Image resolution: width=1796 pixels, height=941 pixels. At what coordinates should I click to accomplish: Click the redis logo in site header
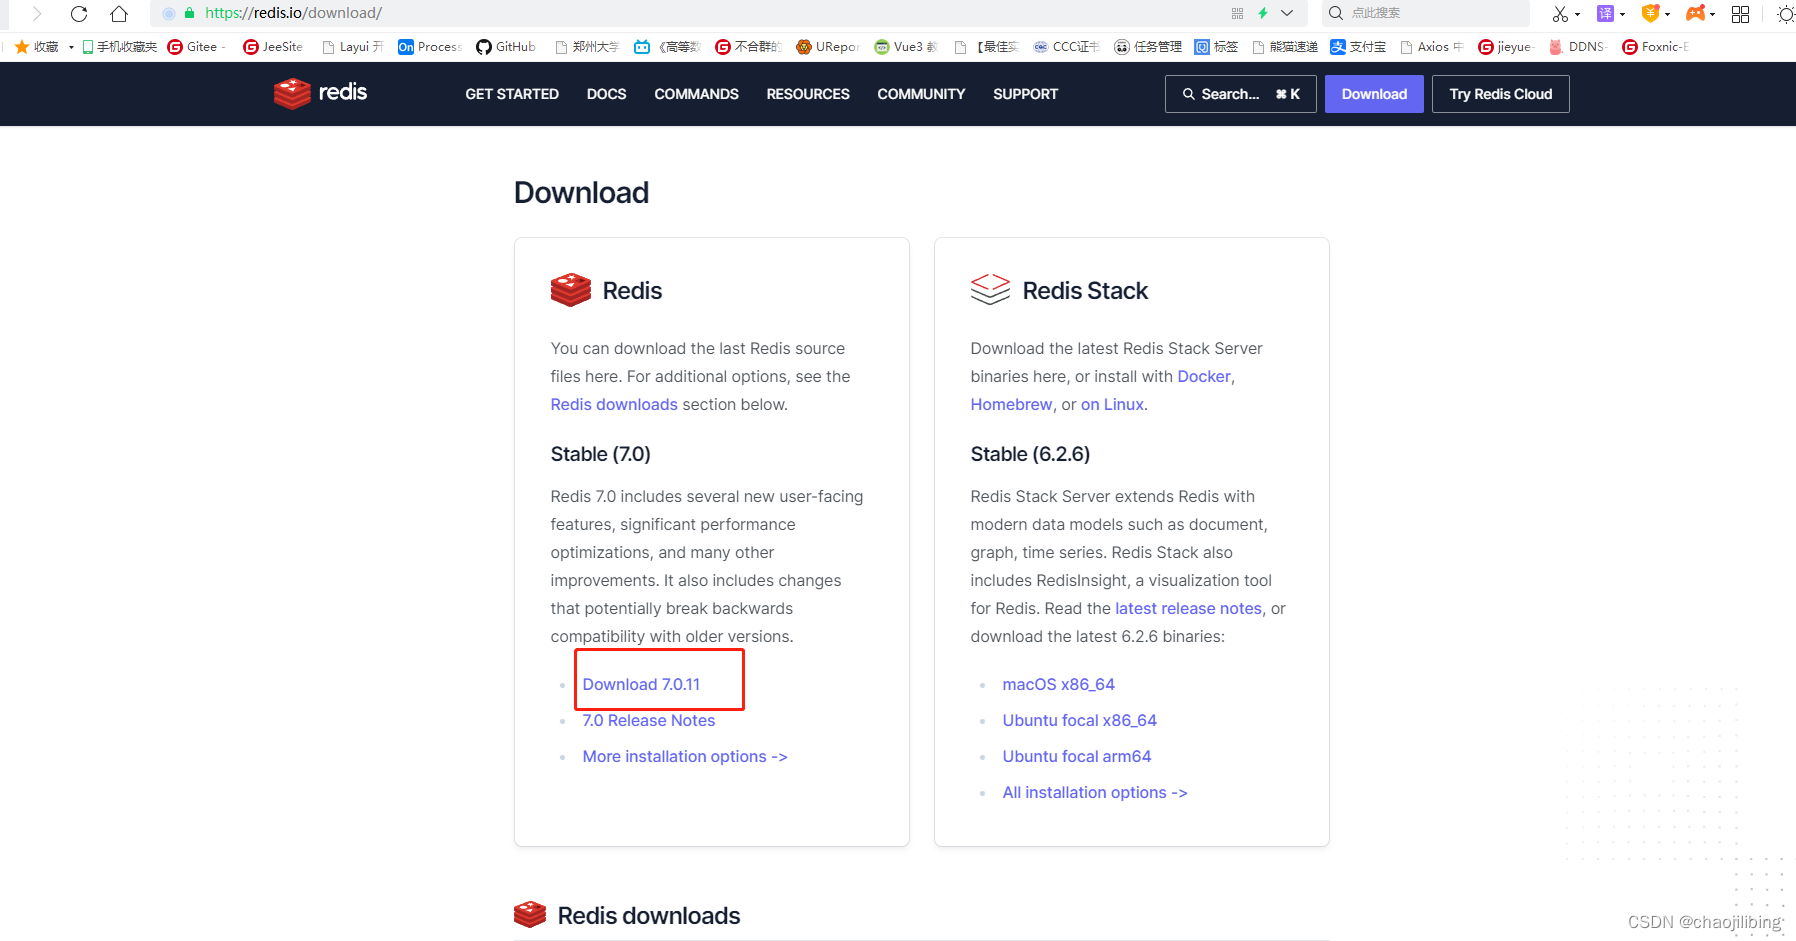coord(321,93)
